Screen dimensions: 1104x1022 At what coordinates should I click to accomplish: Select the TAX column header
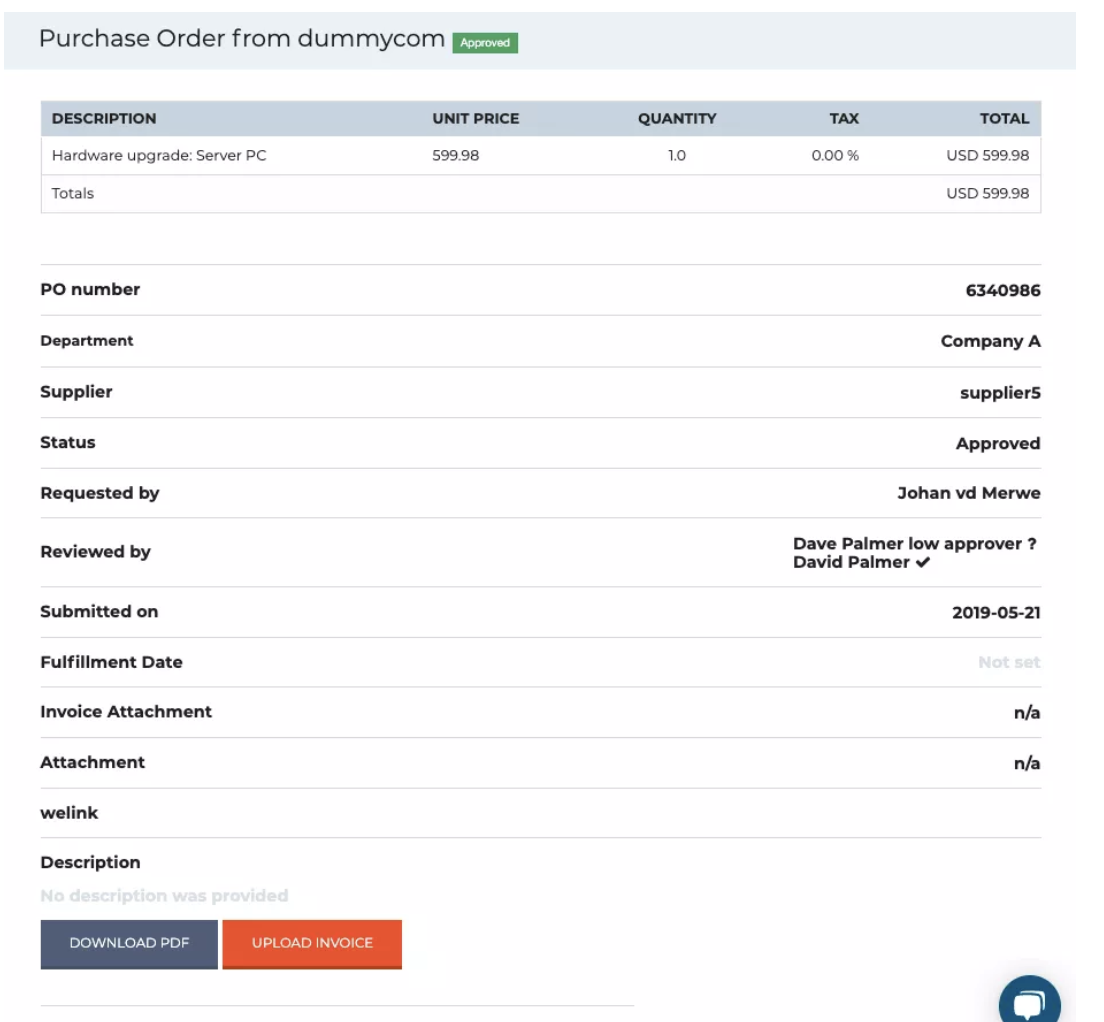(843, 118)
